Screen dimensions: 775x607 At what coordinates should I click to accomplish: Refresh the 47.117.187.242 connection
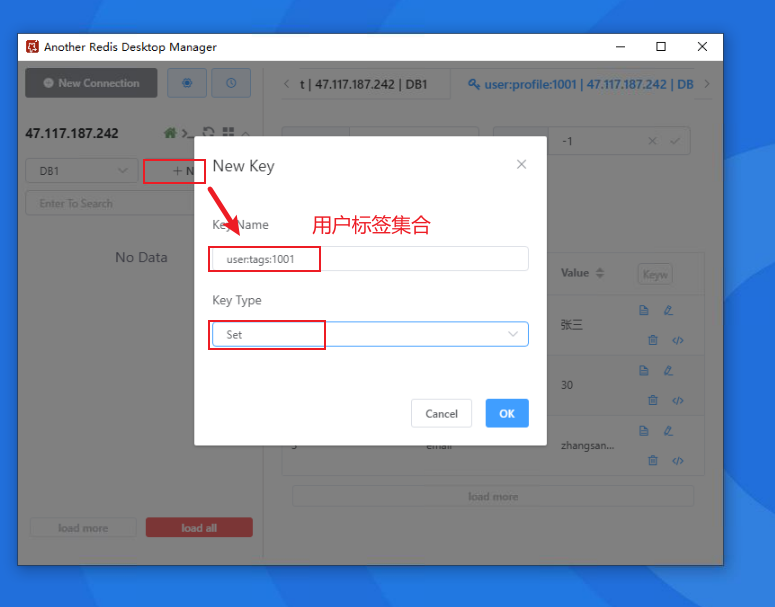pos(209,131)
